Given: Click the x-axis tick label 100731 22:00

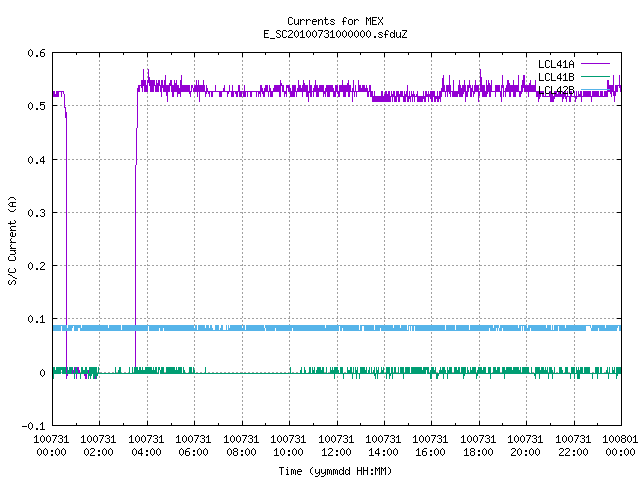Looking at the screenshot, I should [x=573, y=446].
